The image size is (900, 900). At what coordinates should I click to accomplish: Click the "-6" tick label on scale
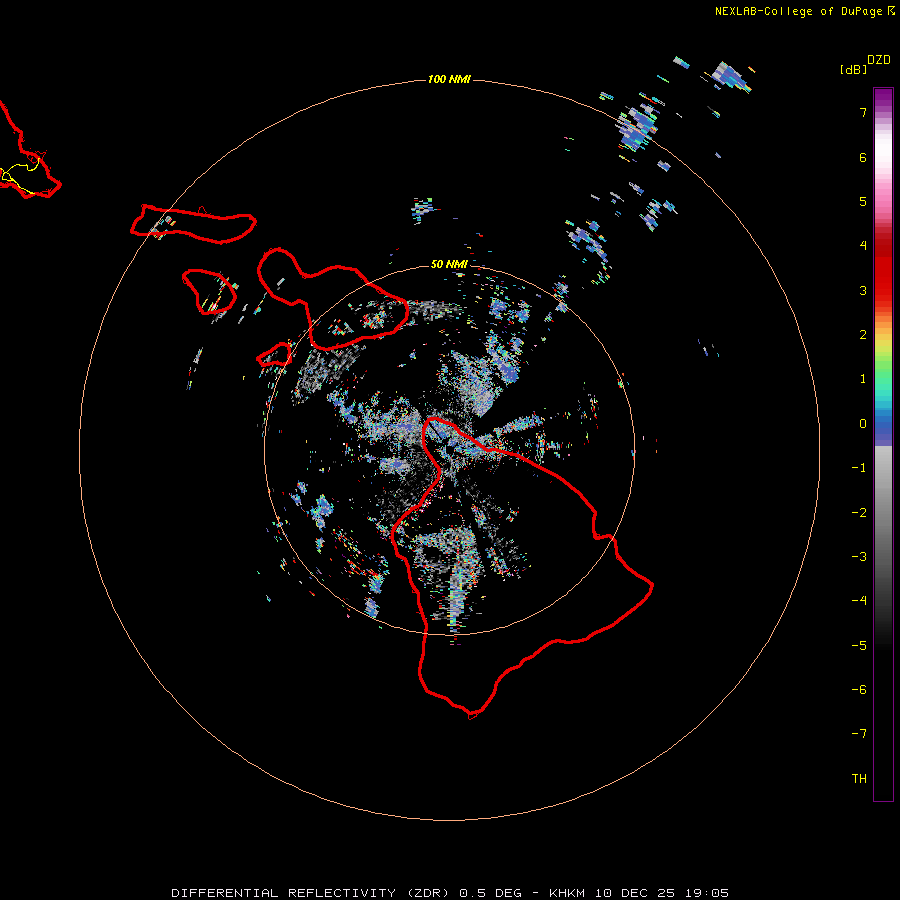click(859, 690)
